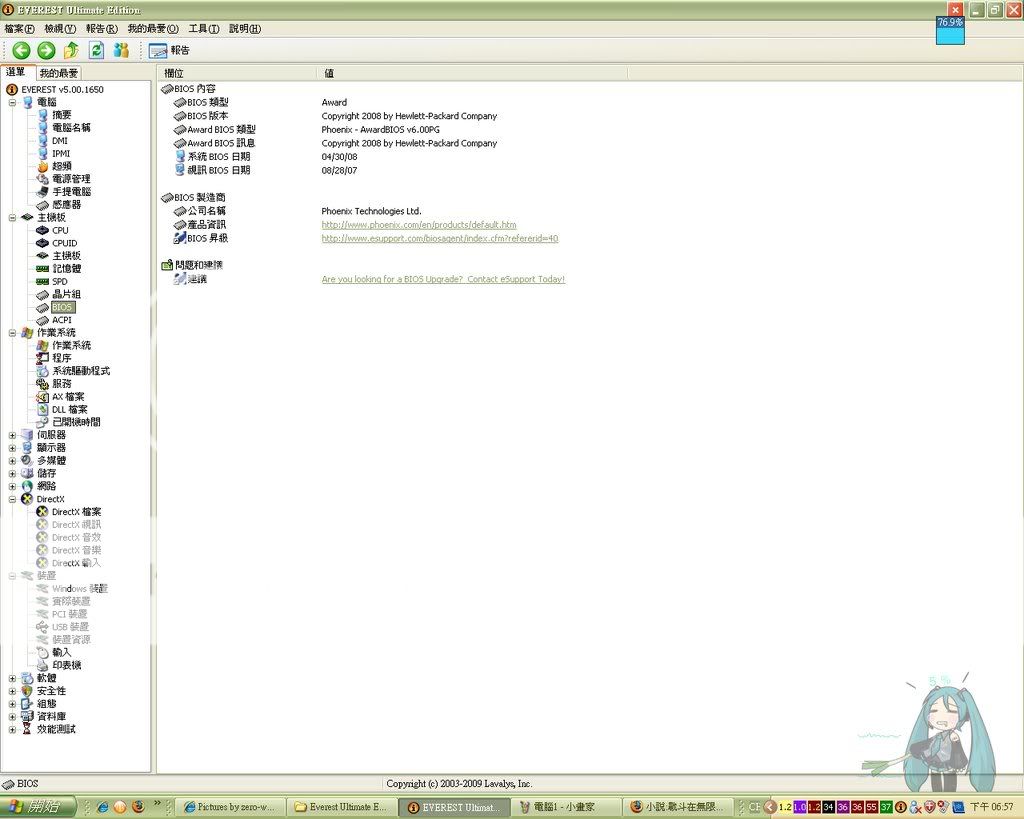Expand the 效能測試 tree node

click(x=12, y=729)
